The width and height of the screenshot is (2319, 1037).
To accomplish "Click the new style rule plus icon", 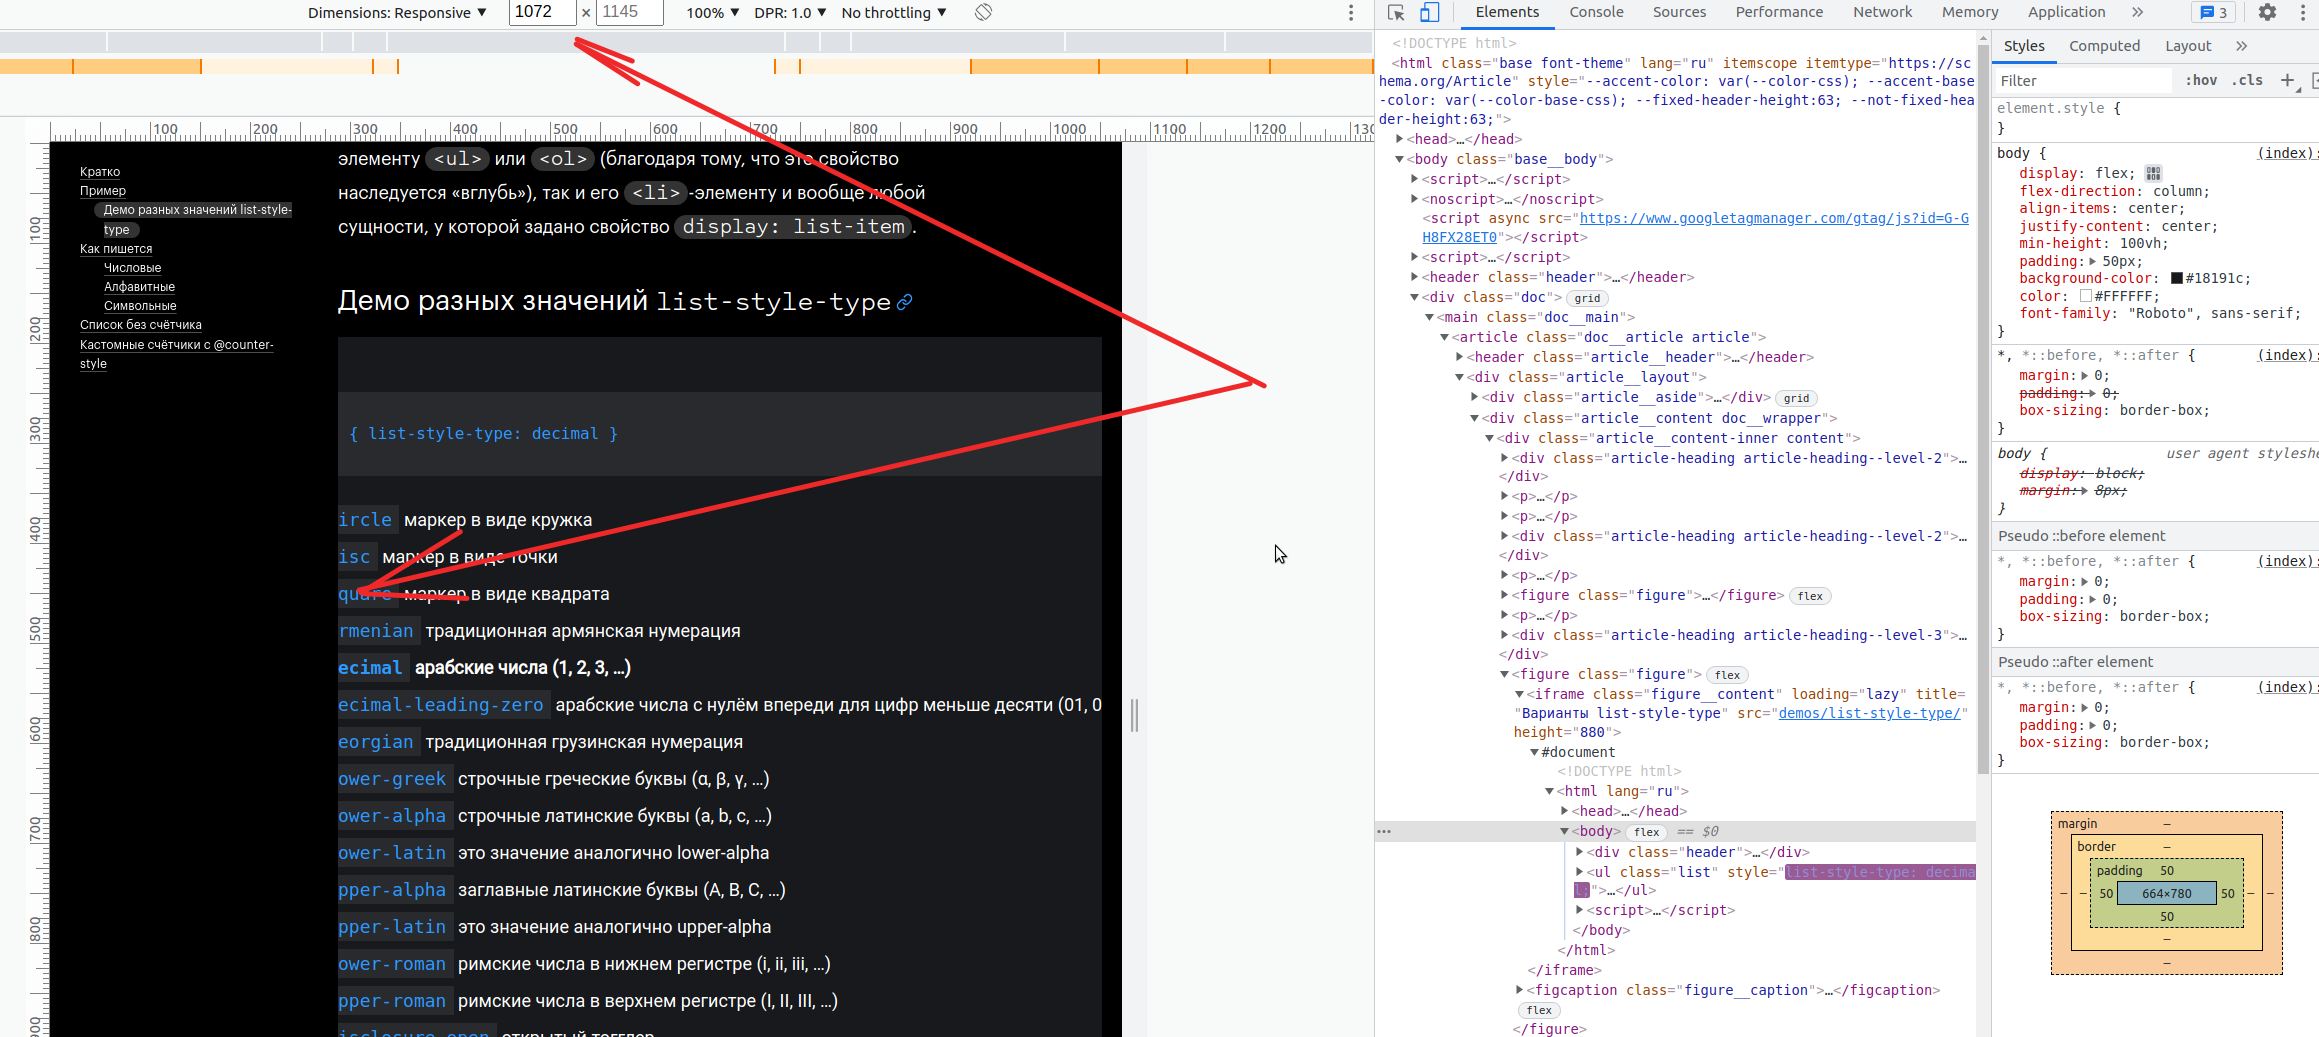I will (2289, 80).
